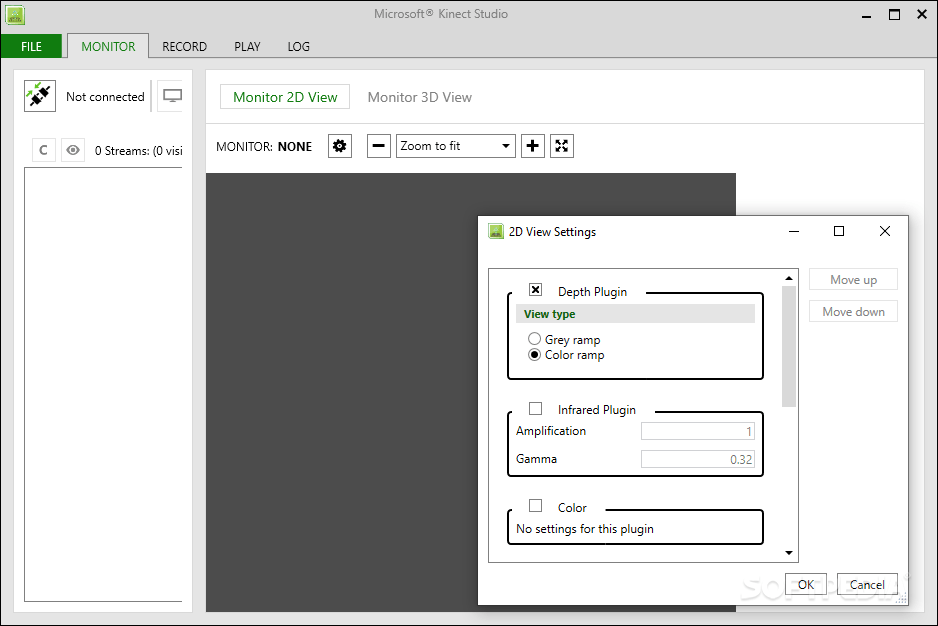
Task: Click the fit-to-screen expand icon
Action: click(562, 146)
